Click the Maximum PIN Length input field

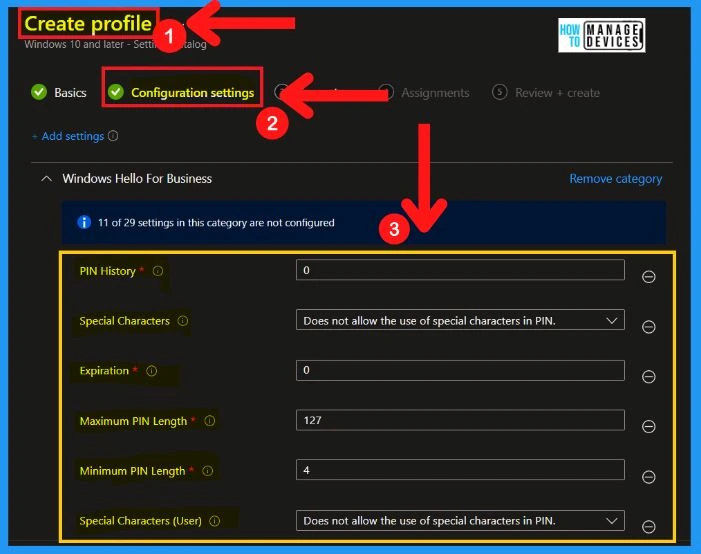click(x=460, y=420)
